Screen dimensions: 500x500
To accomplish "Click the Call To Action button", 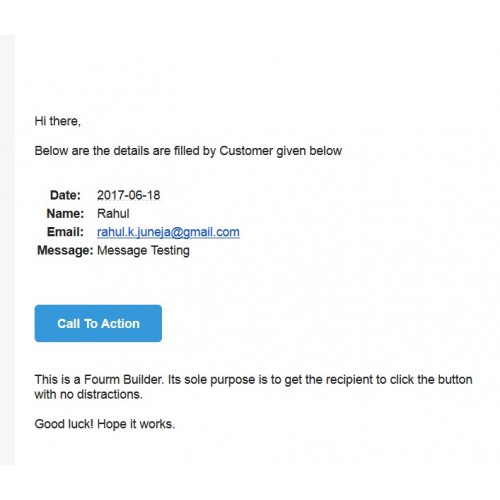I will [98, 323].
